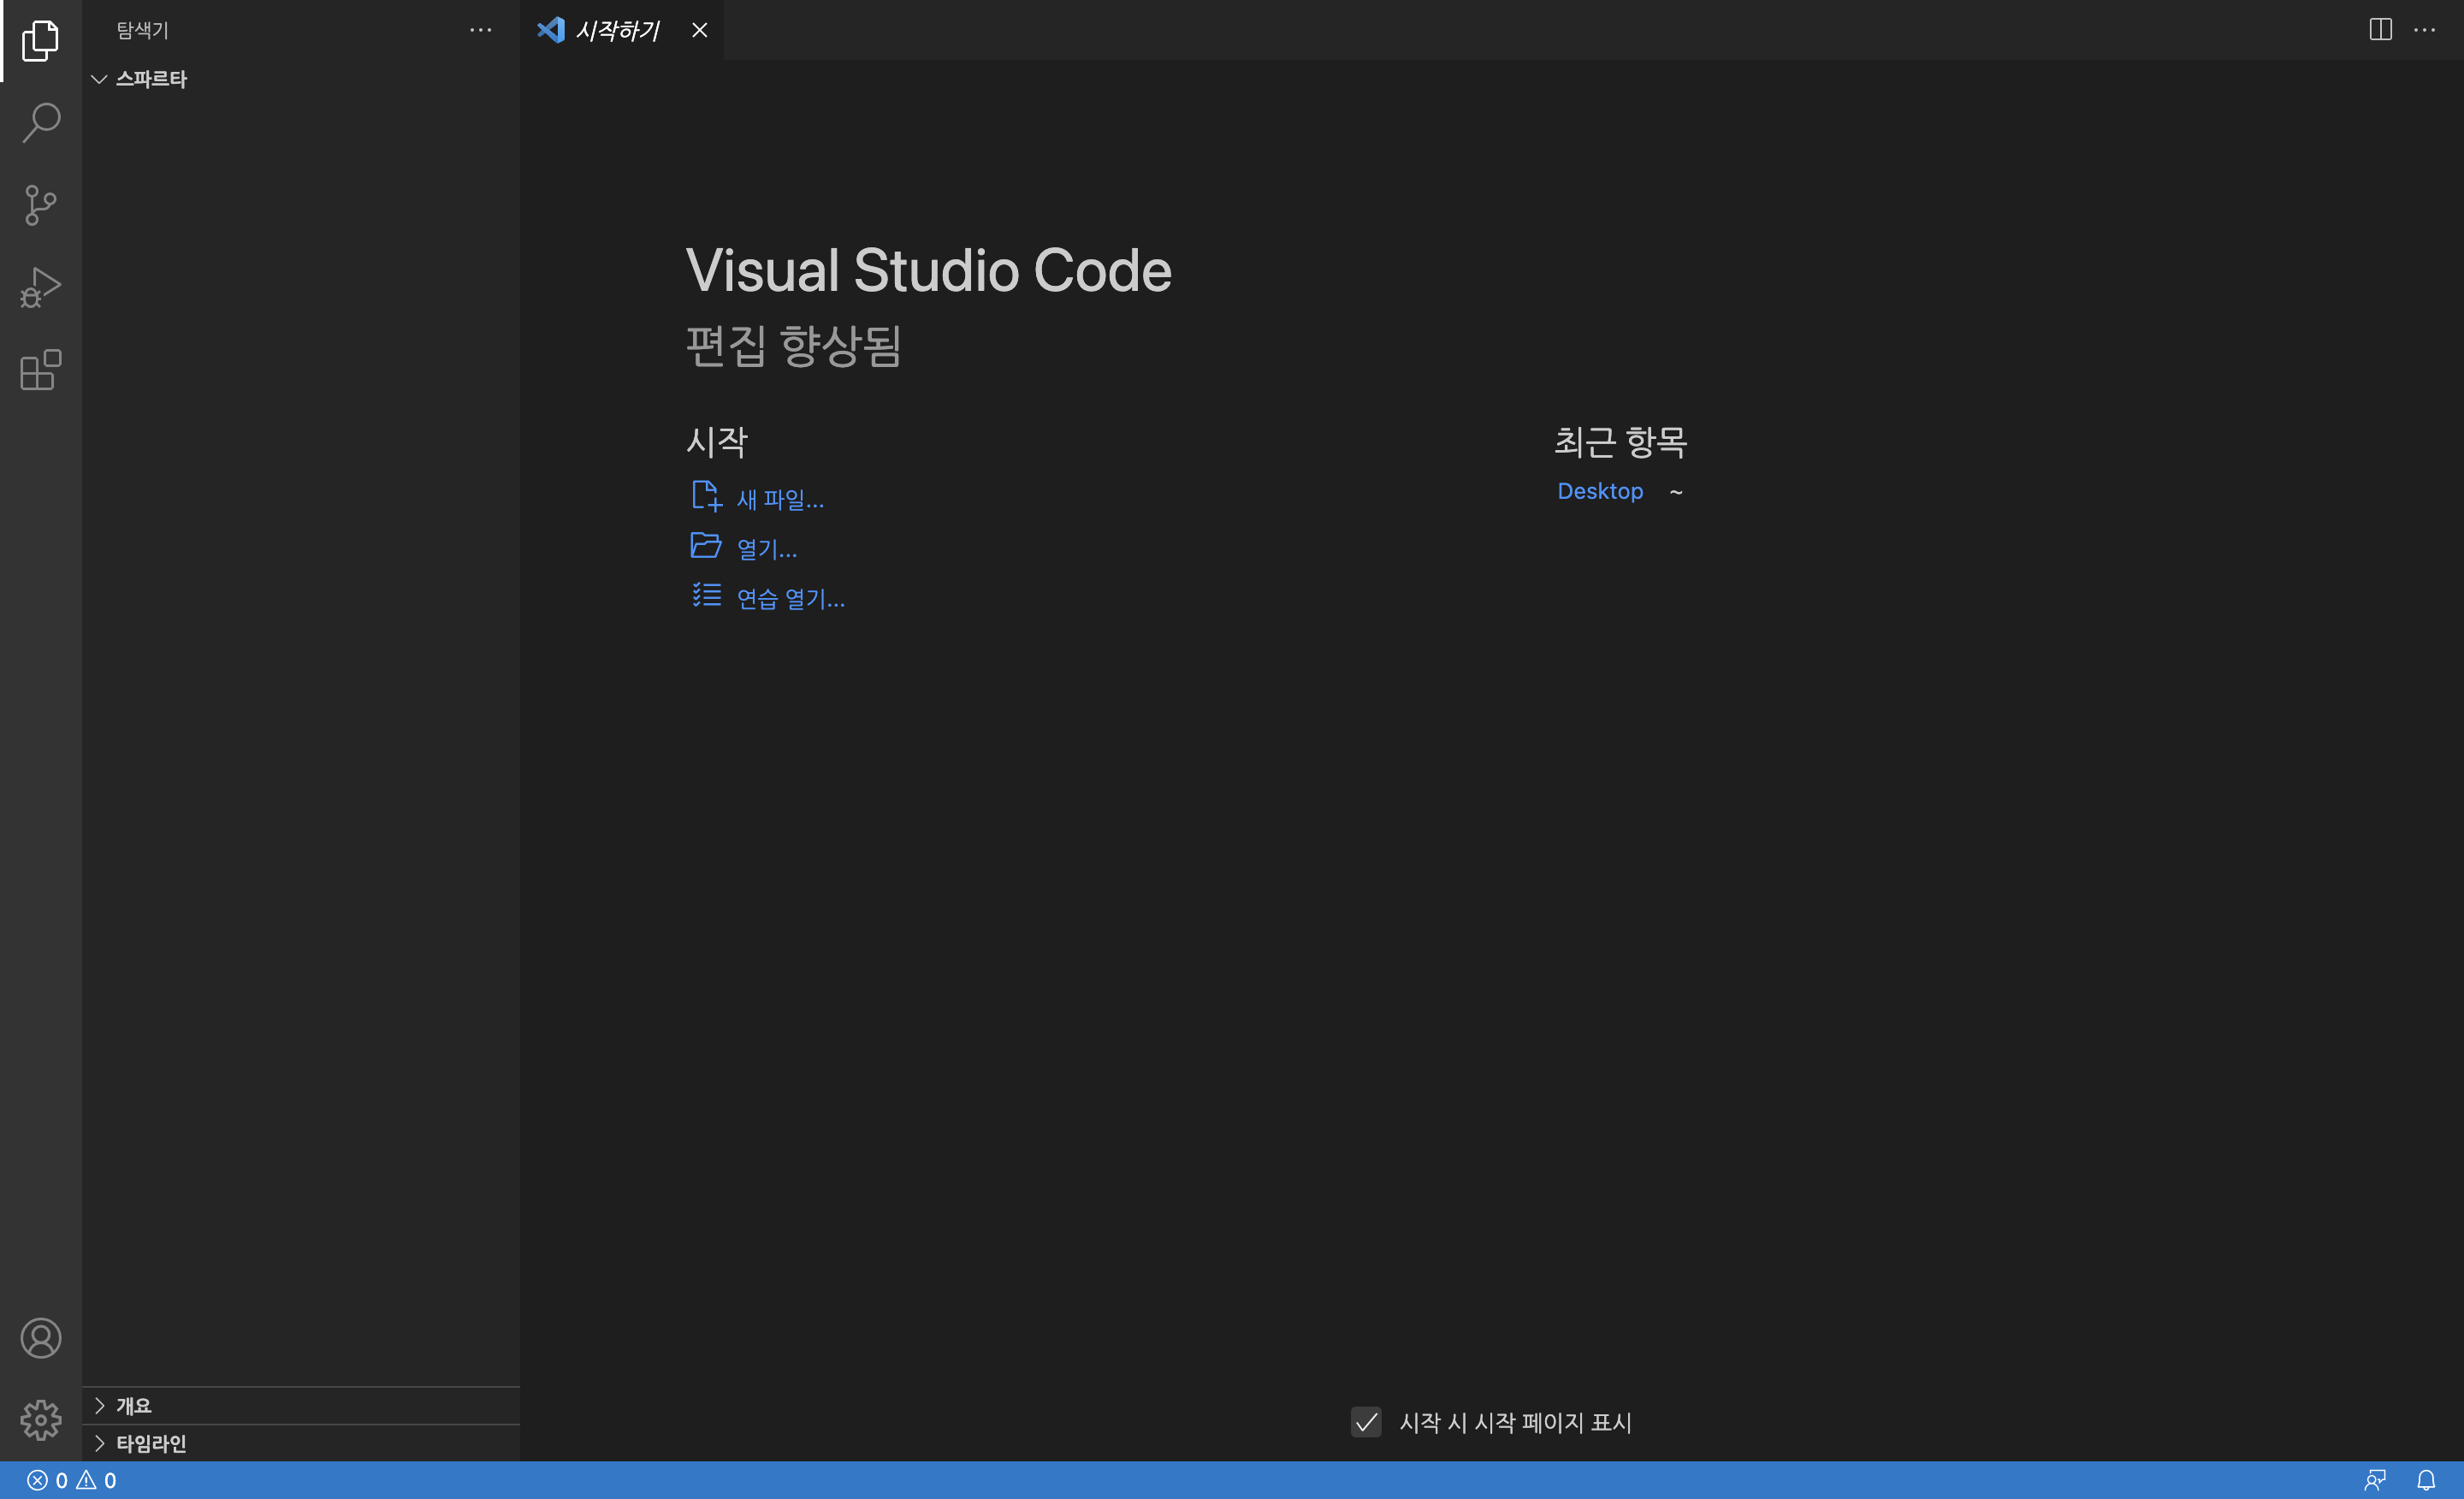This screenshot has width=2464, height=1499.
Task: Click the 새 파일... link
Action: click(x=758, y=498)
